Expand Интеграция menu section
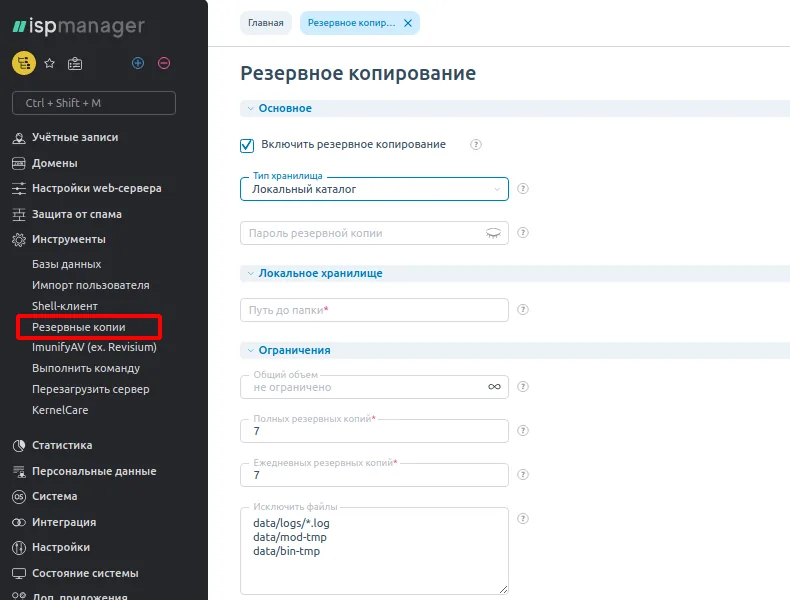790x600 pixels. 64,522
